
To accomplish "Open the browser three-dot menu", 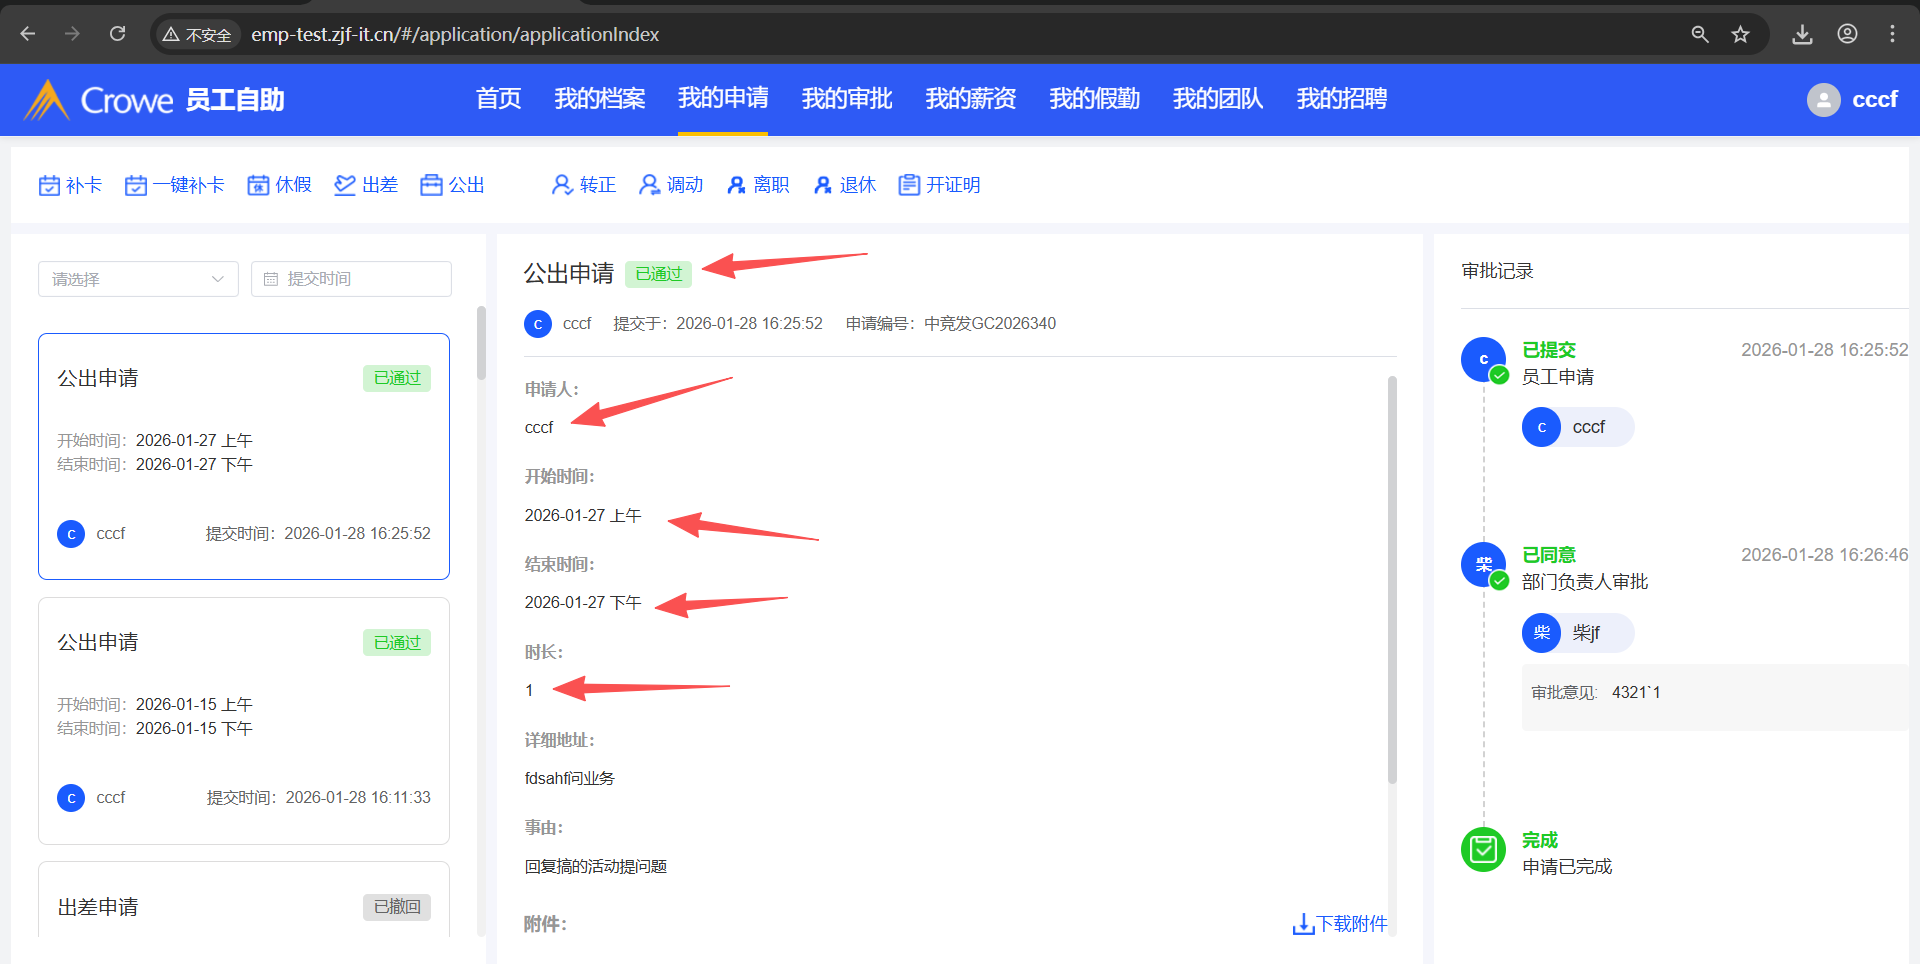I will 1892,34.
